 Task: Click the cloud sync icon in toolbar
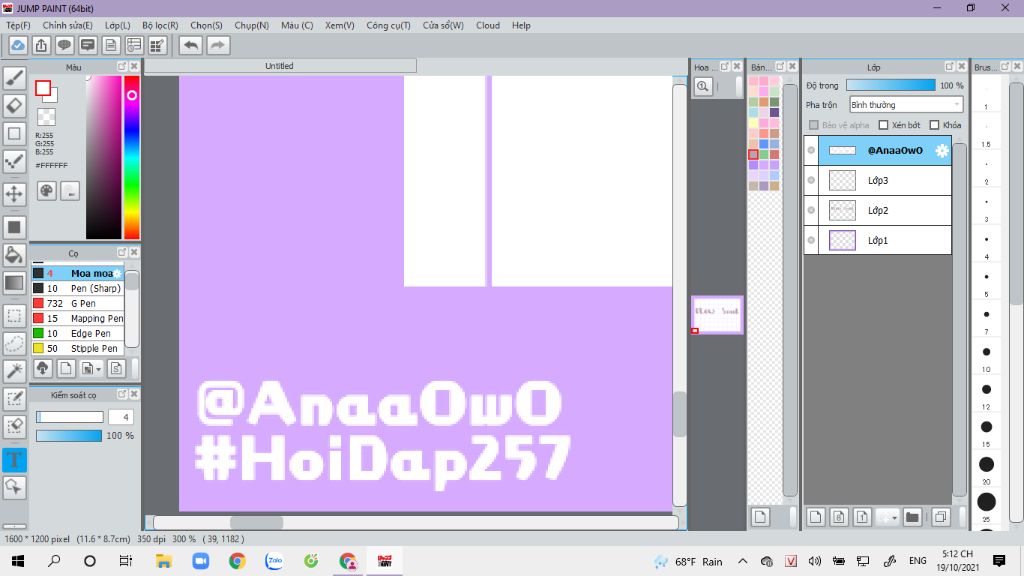click(x=18, y=45)
